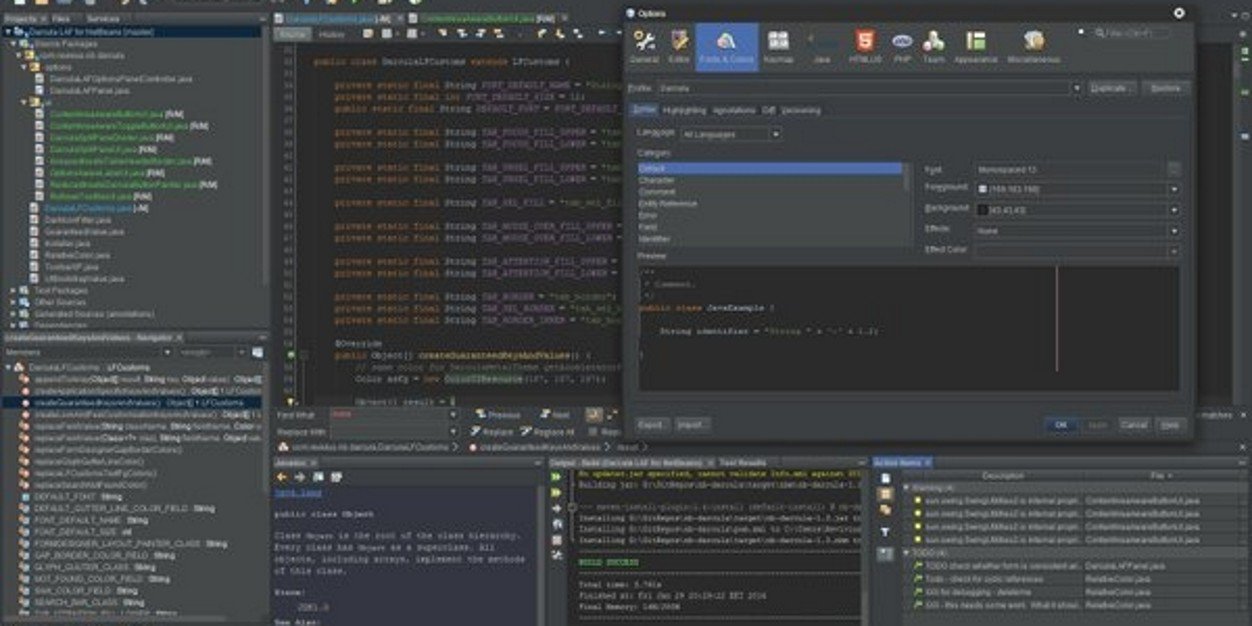Select the Keymap options icon
Viewport: 1252px width, 626px height.
[778, 46]
